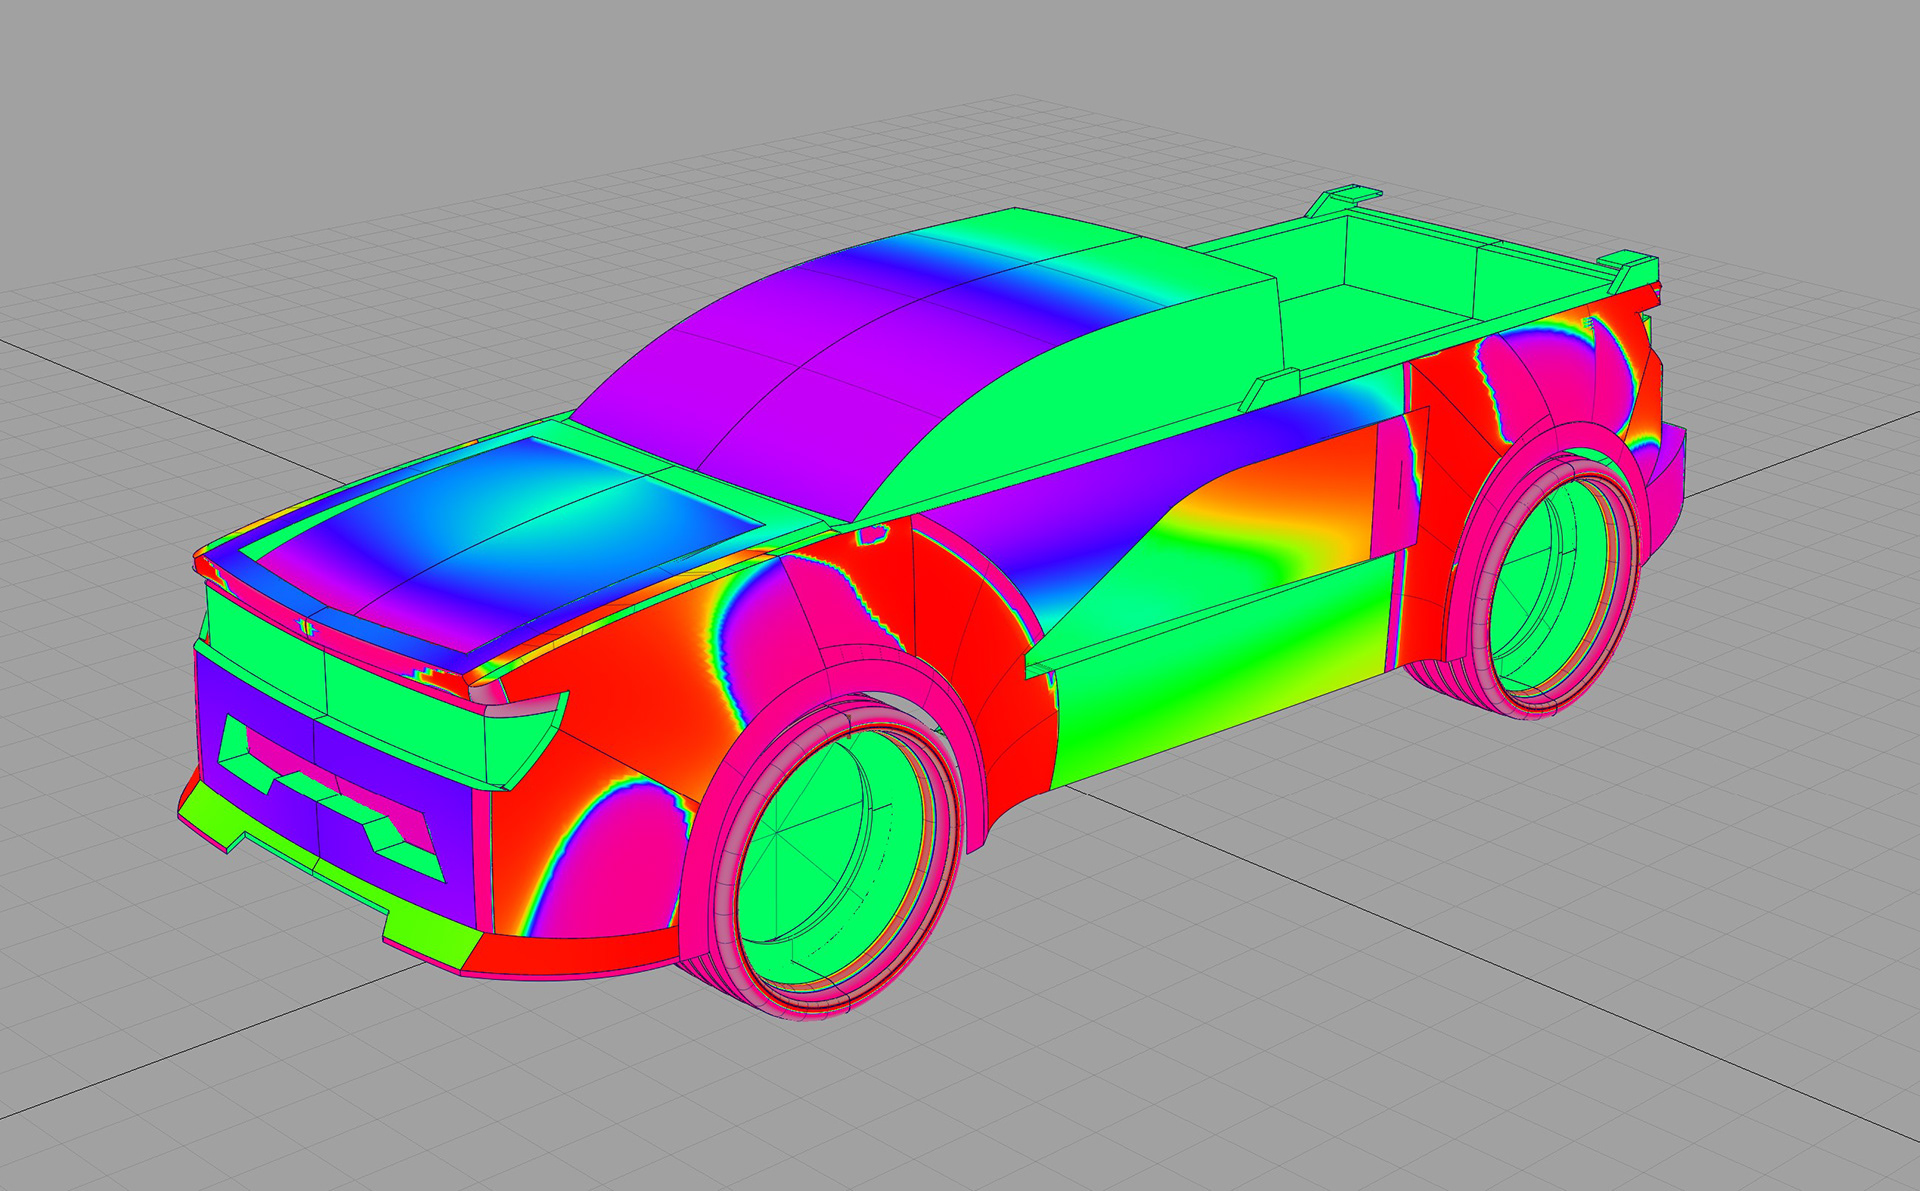Click the small emblem on the car's nose
Image resolution: width=1920 pixels, height=1191 pixels.
(307, 628)
